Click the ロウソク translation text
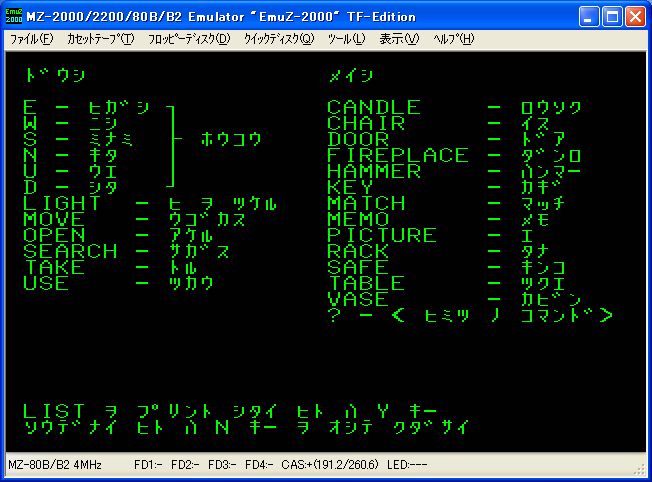The width and height of the screenshot is (652, 482). click(551, 107)
